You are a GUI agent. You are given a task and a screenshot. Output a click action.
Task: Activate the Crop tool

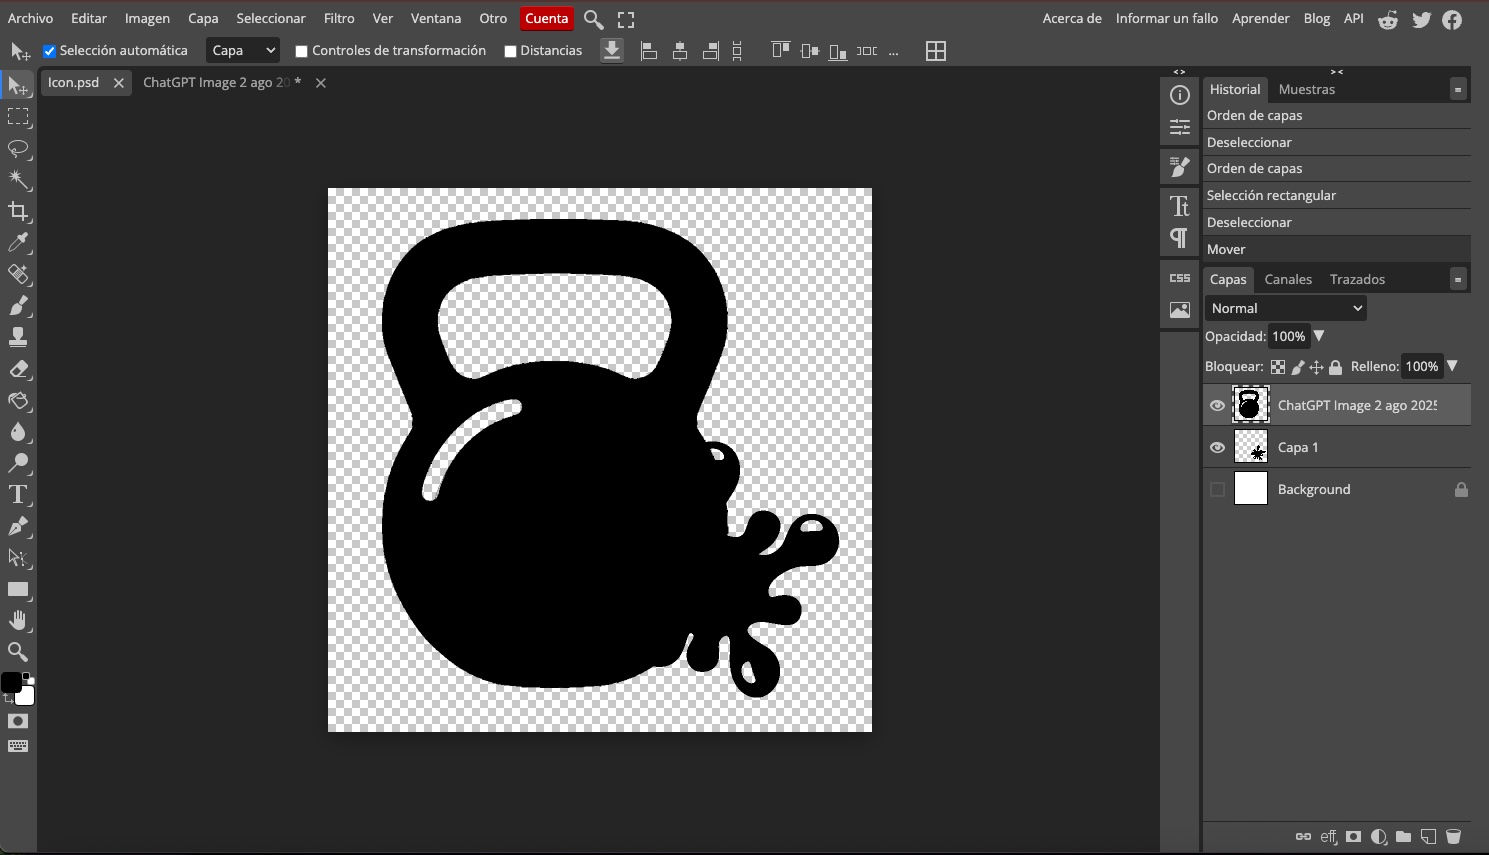(18, 211)
